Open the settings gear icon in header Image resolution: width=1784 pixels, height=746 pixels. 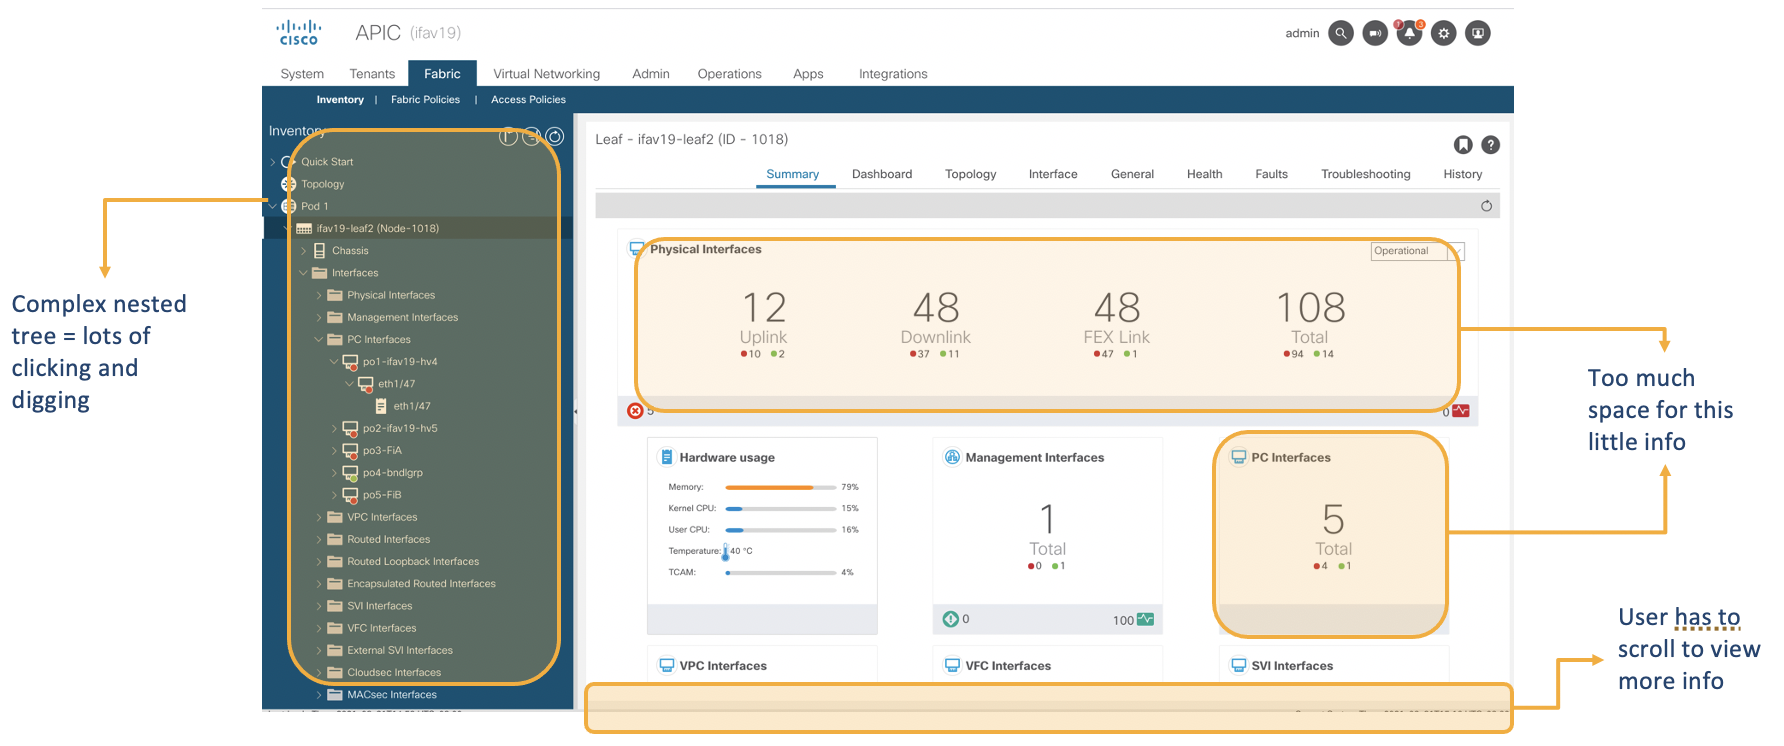pos(1443,33)
